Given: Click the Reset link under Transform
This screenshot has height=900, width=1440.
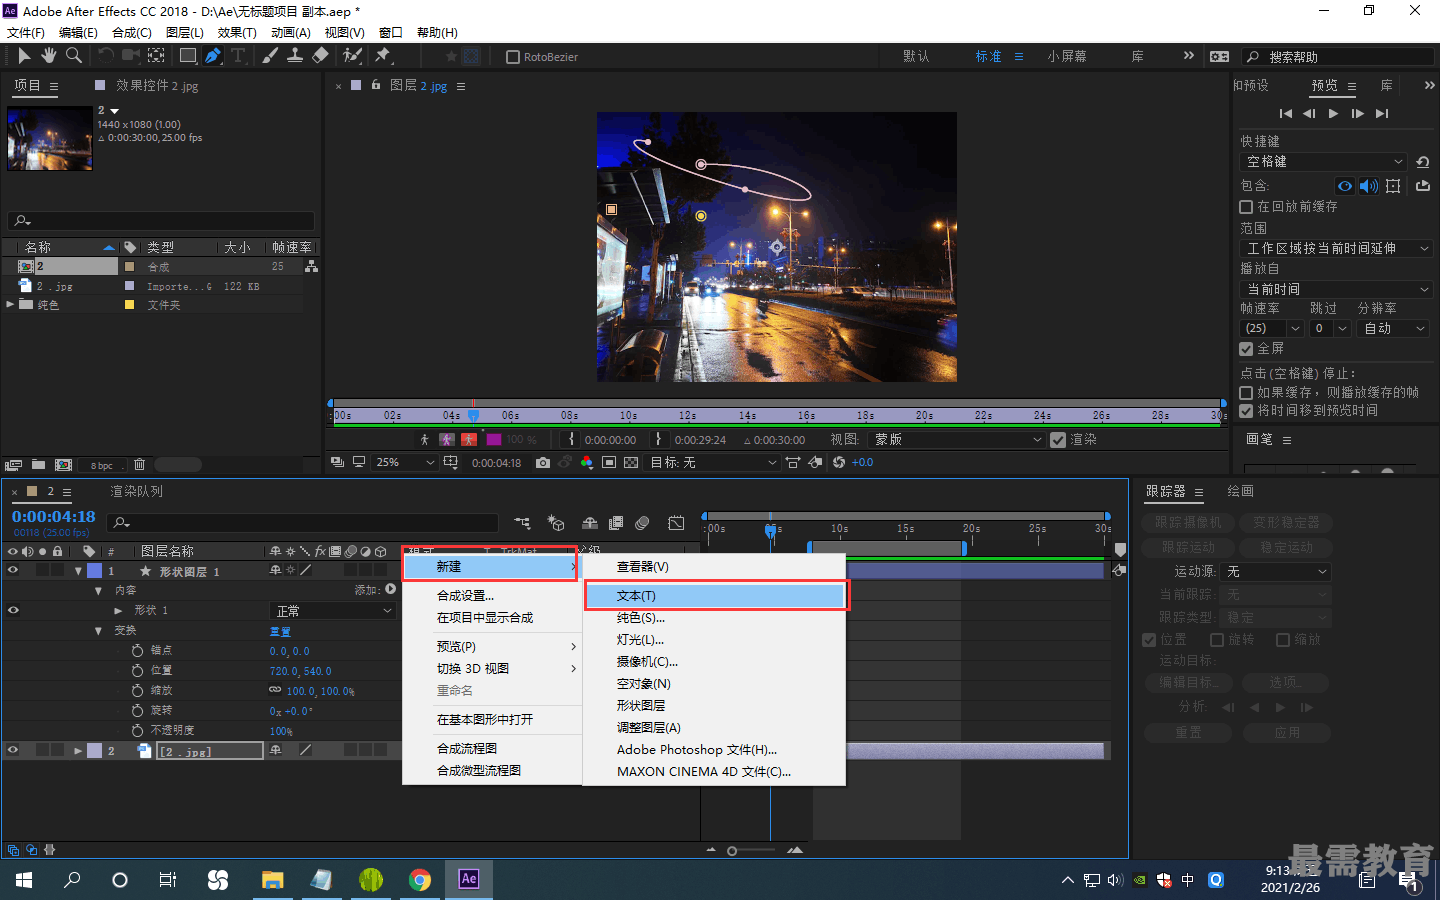Looking at the screenshot, I should pos(280,632).
